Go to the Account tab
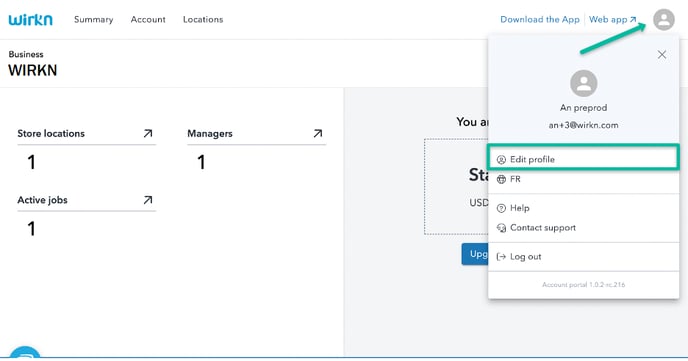The image size is (688, 361). tap(148, 20)
